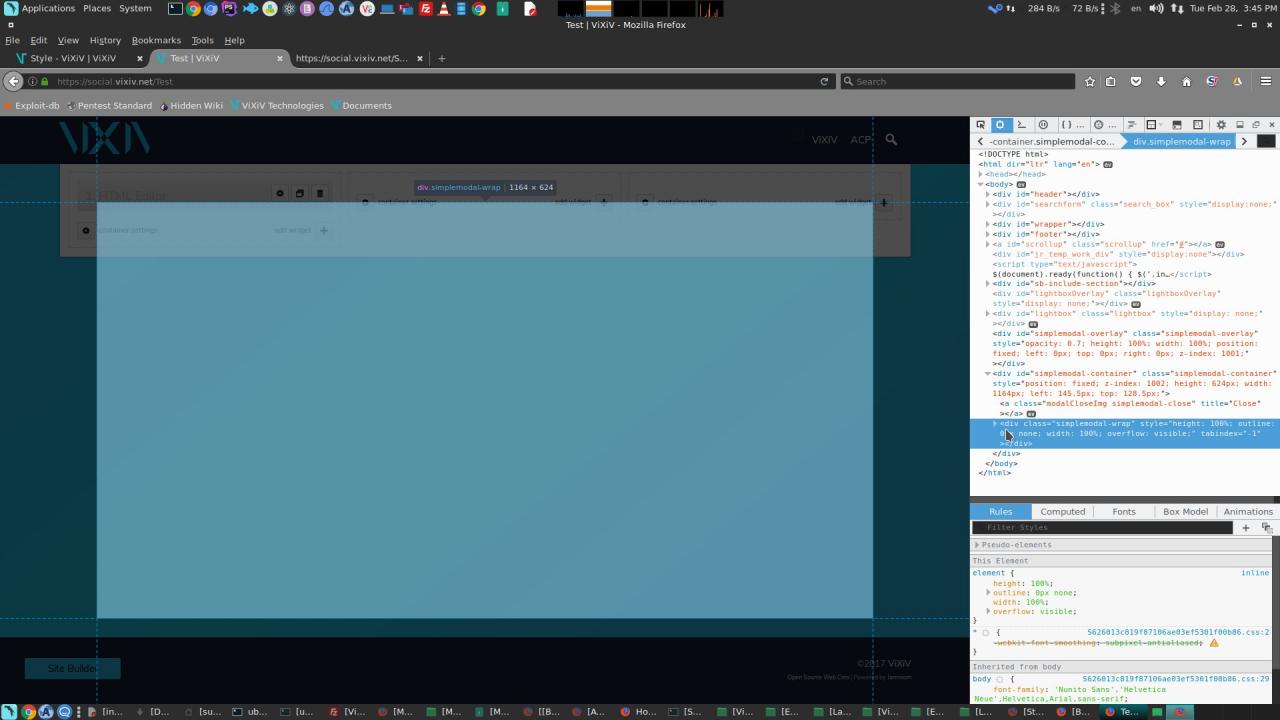Toggle the universal selector rule checkbox
This screenshot has height=720, width=1280.
[x=985, y=633]
